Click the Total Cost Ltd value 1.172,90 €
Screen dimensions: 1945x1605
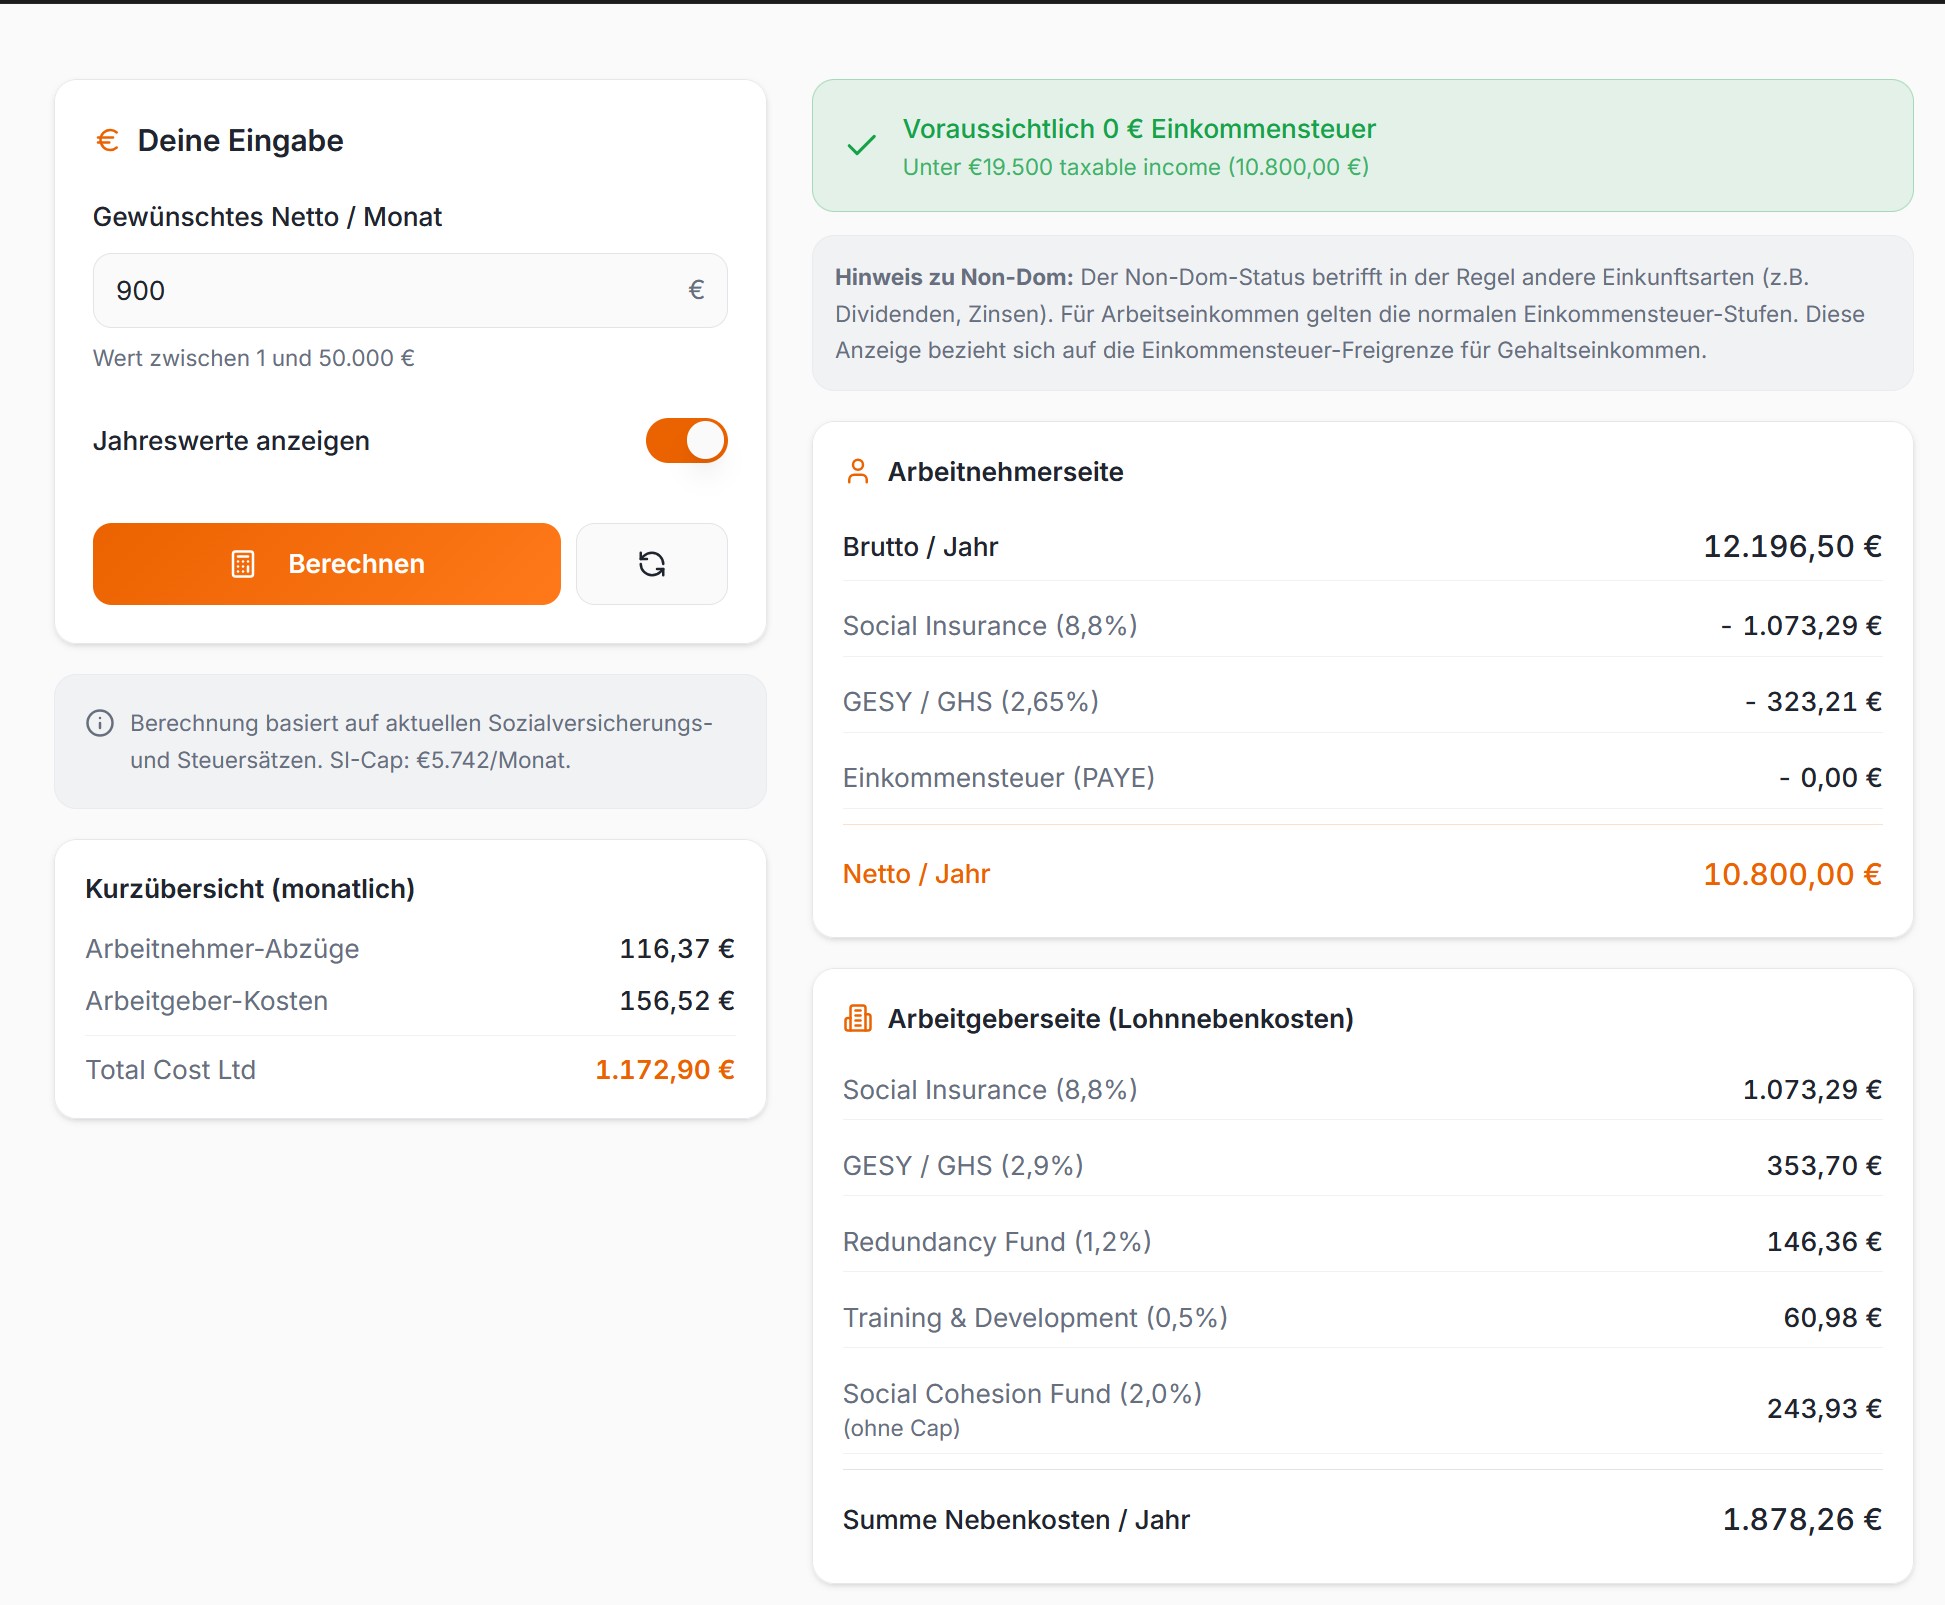pos(664,1070)
